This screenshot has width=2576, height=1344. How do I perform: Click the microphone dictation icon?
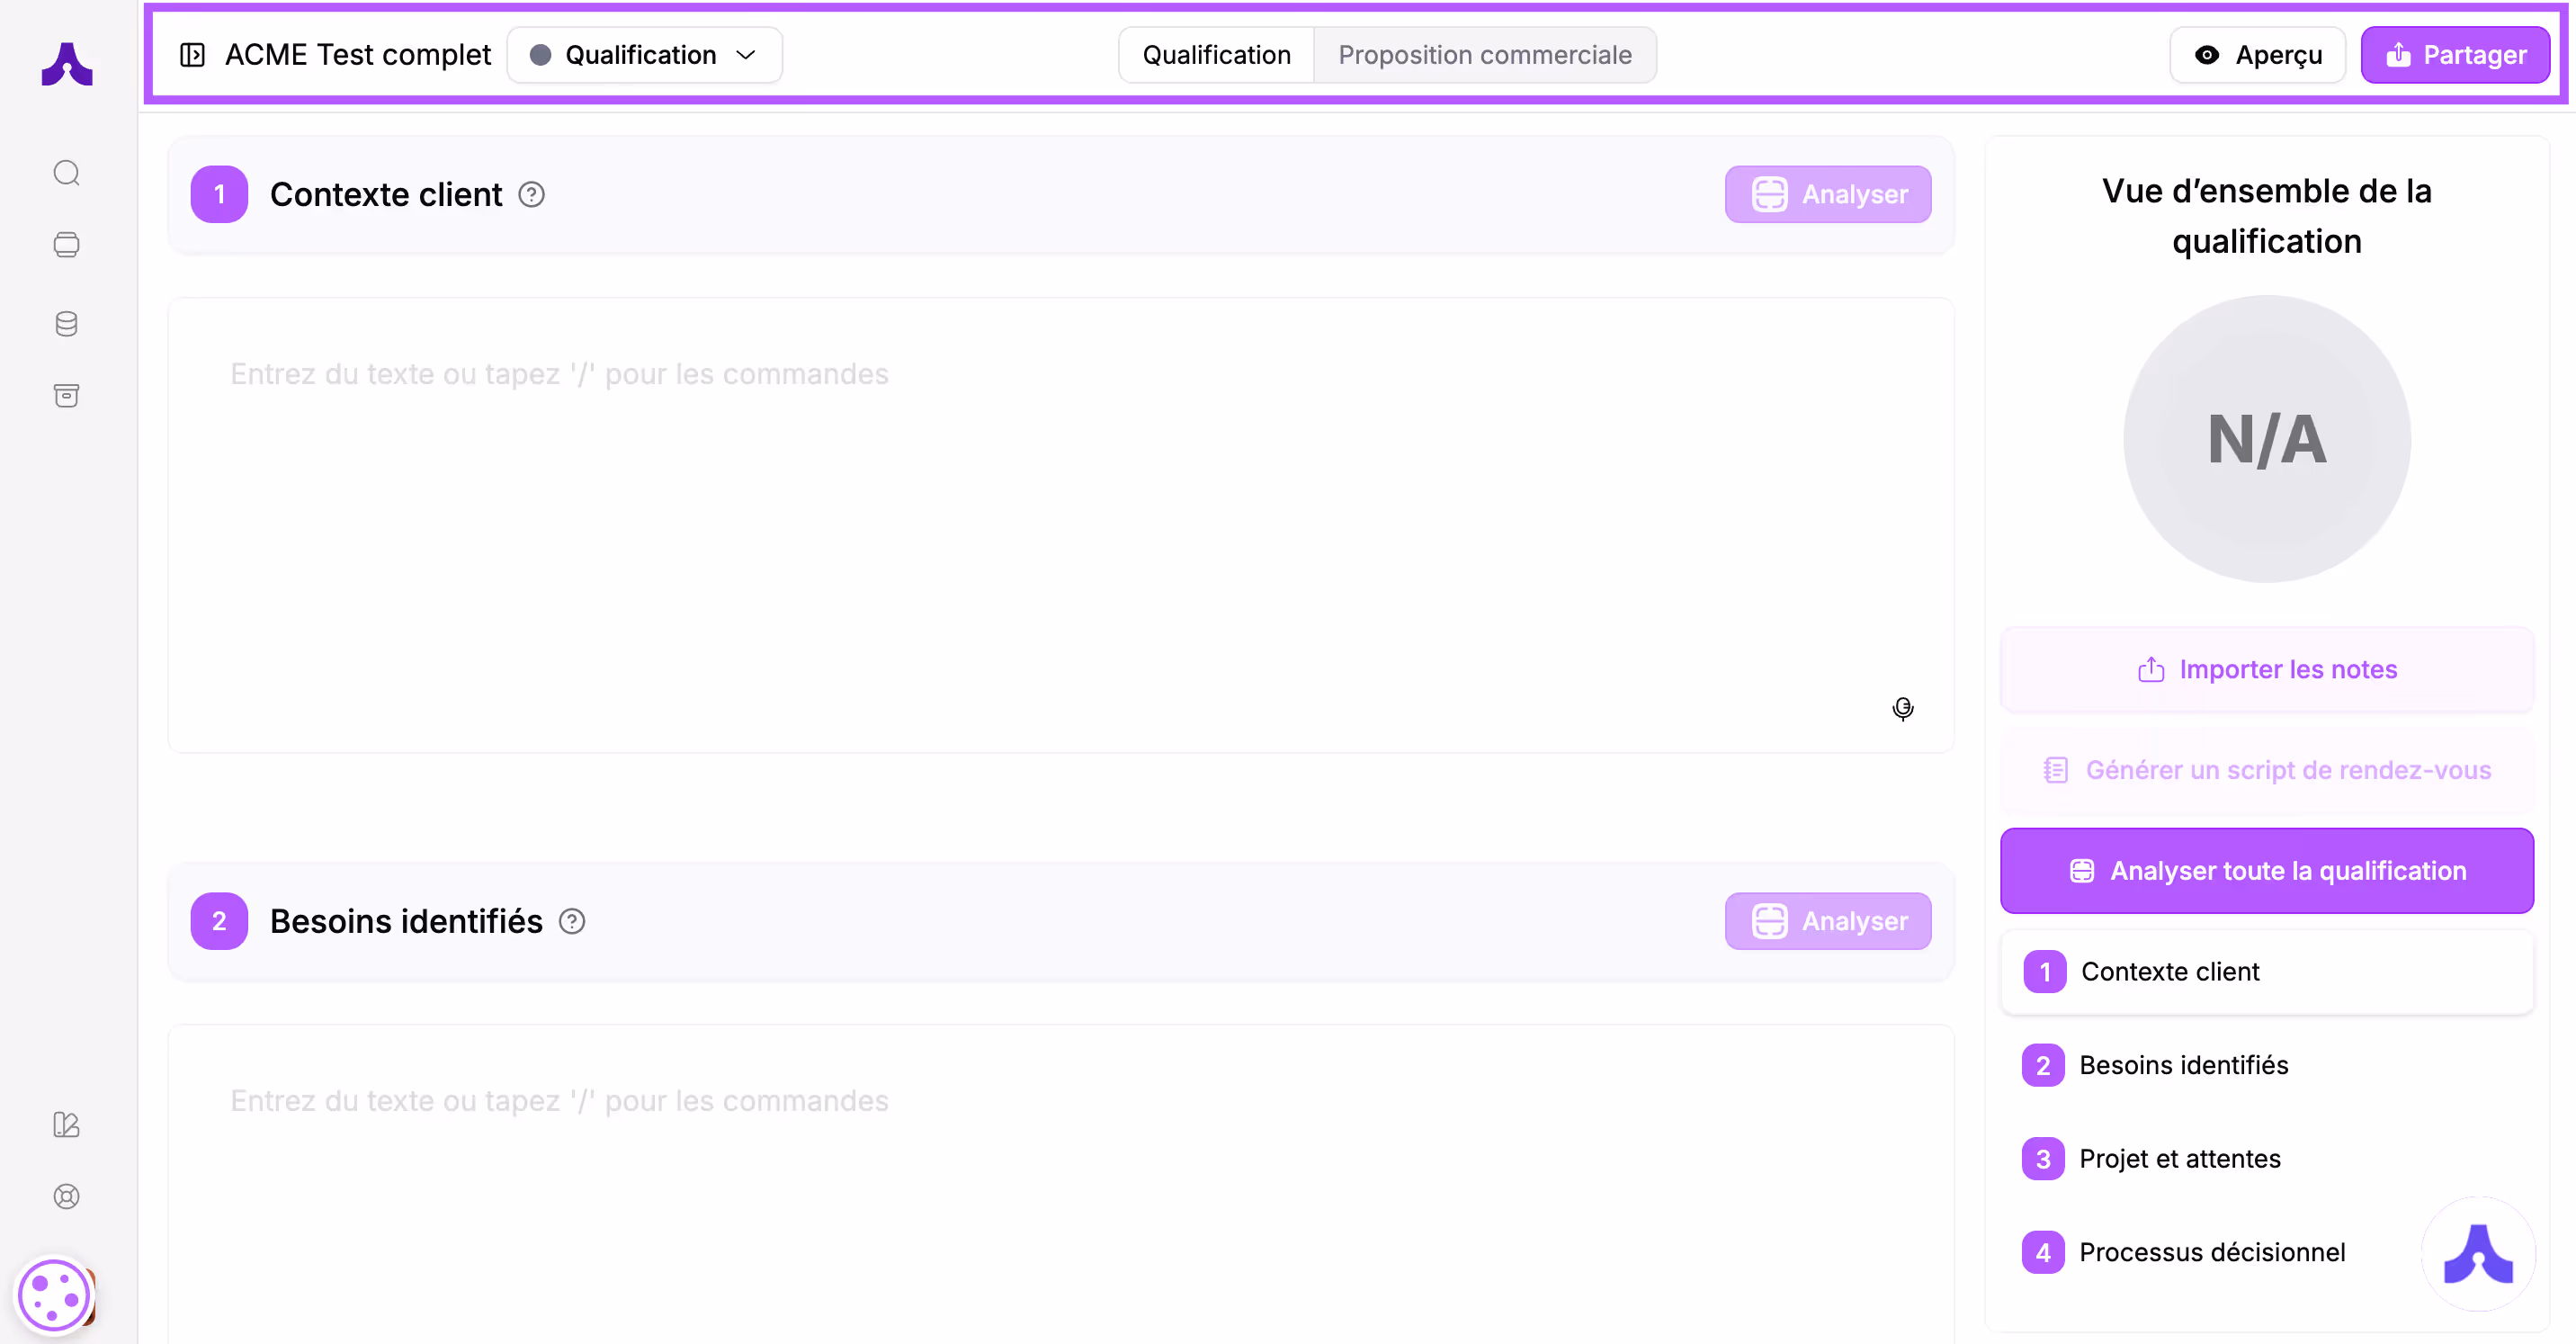[x=1902, y=709]
